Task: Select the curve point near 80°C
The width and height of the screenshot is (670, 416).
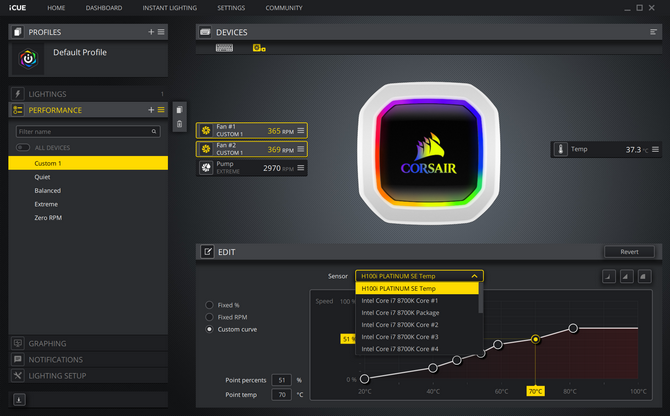Action: 573,328
